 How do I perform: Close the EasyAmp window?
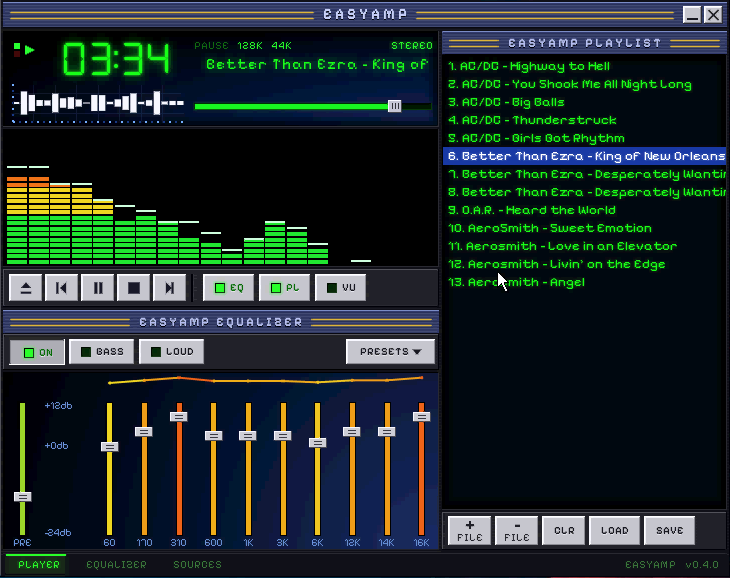pyautogui.click(x=713, y=14)
